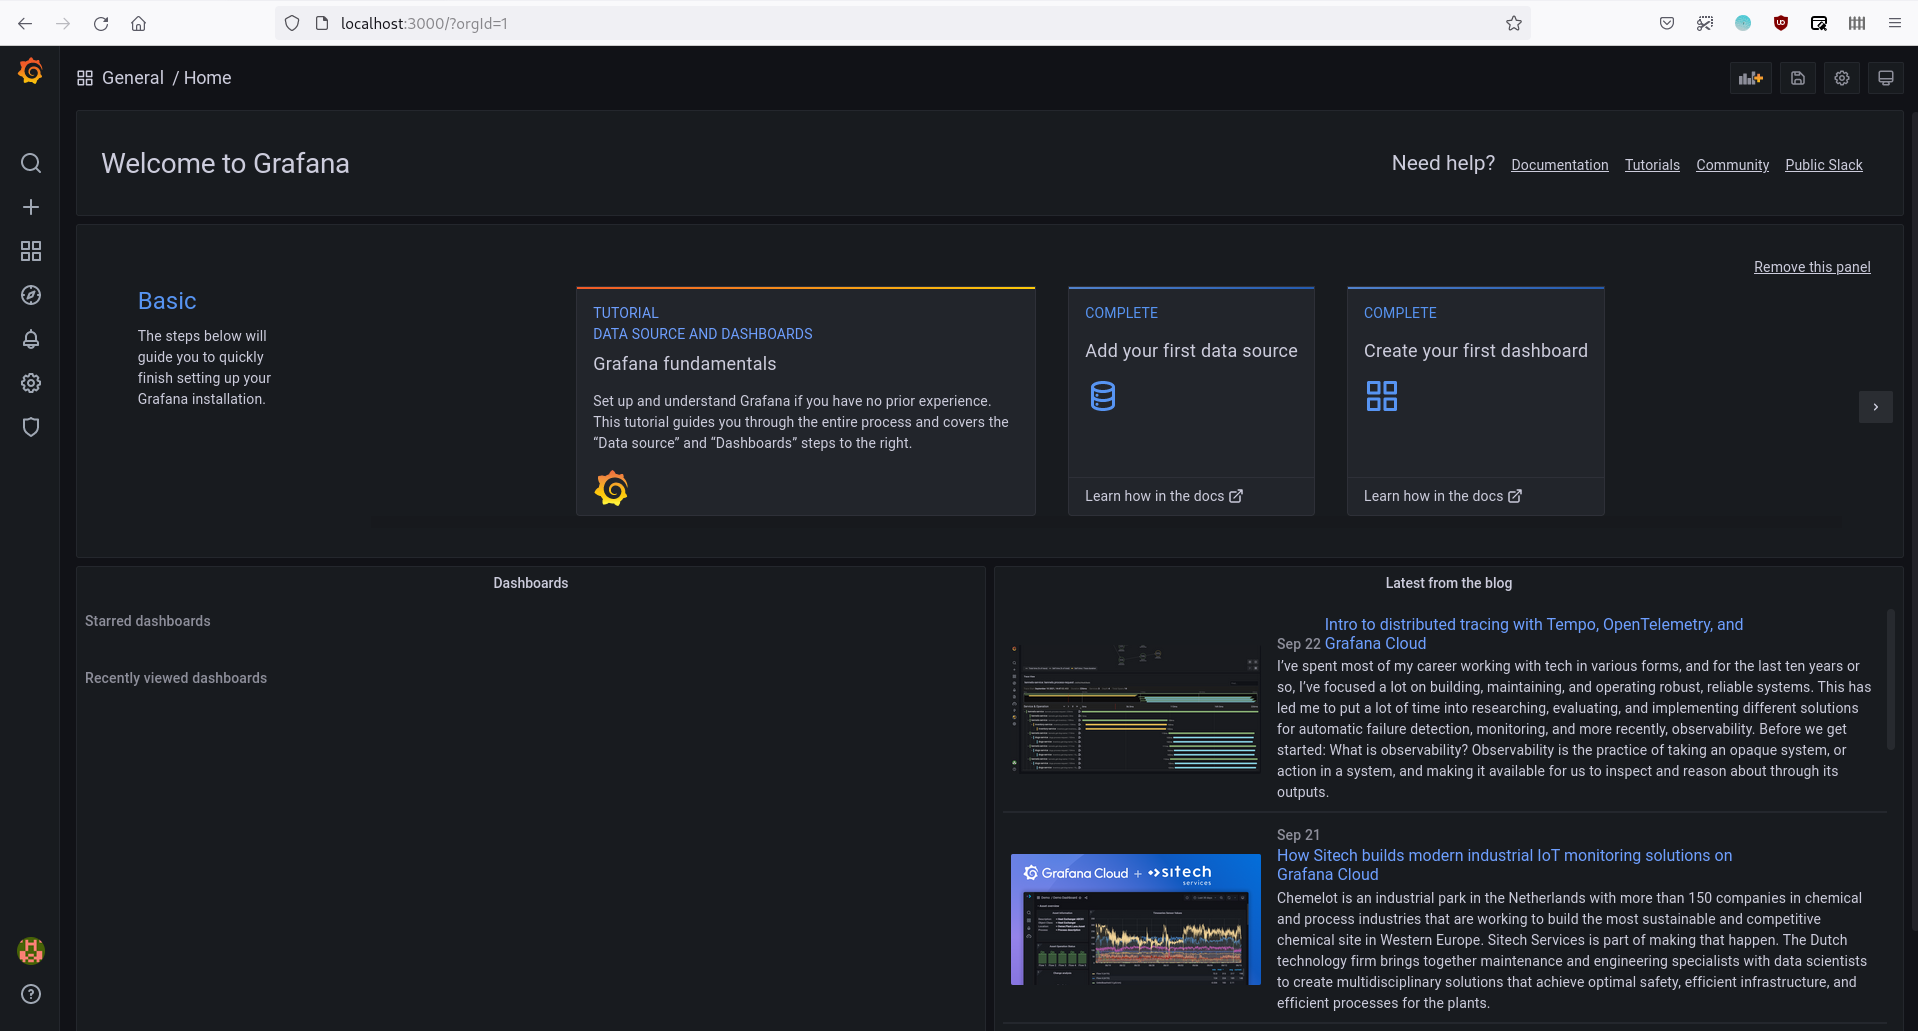Click the Grafana icon in fundamentals tutorial card

click(611, 488)
